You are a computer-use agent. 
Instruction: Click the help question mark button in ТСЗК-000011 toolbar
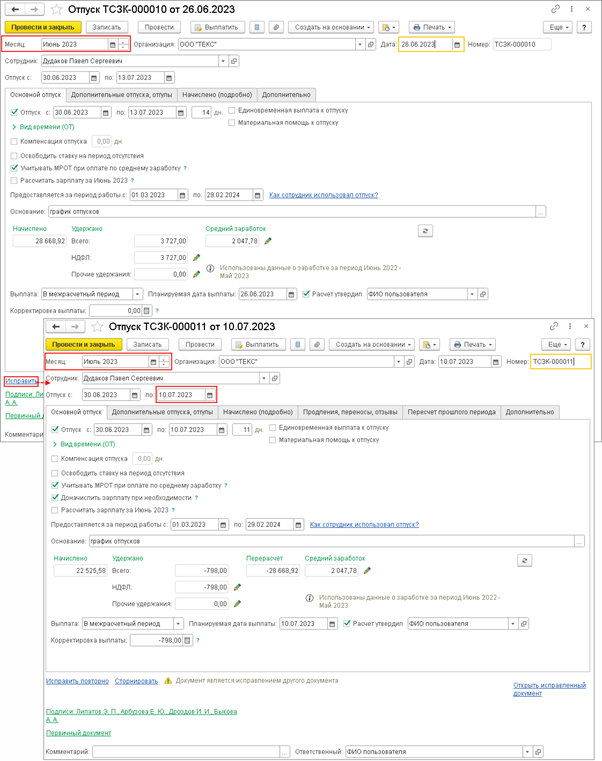(582, 345)
